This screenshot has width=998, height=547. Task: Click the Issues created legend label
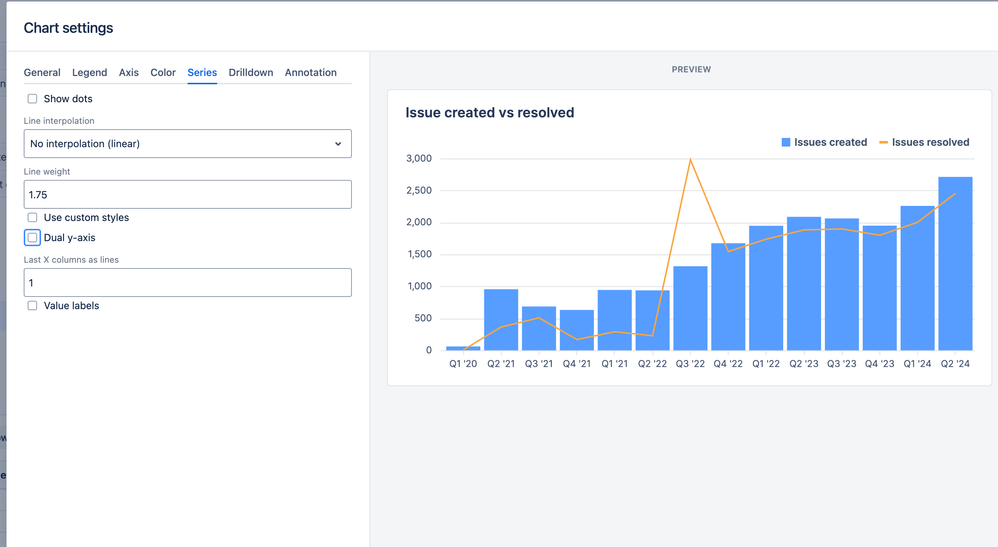[x=831, y=143]
